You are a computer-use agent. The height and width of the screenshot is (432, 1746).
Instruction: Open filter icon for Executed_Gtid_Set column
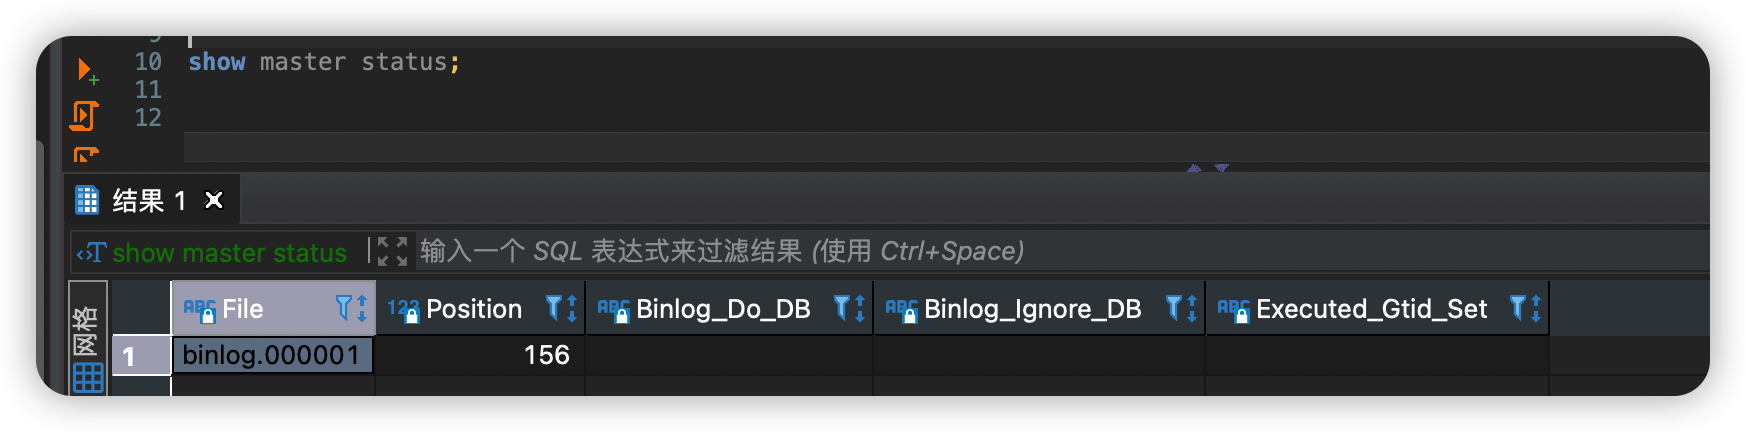(x=1518, y=308)
